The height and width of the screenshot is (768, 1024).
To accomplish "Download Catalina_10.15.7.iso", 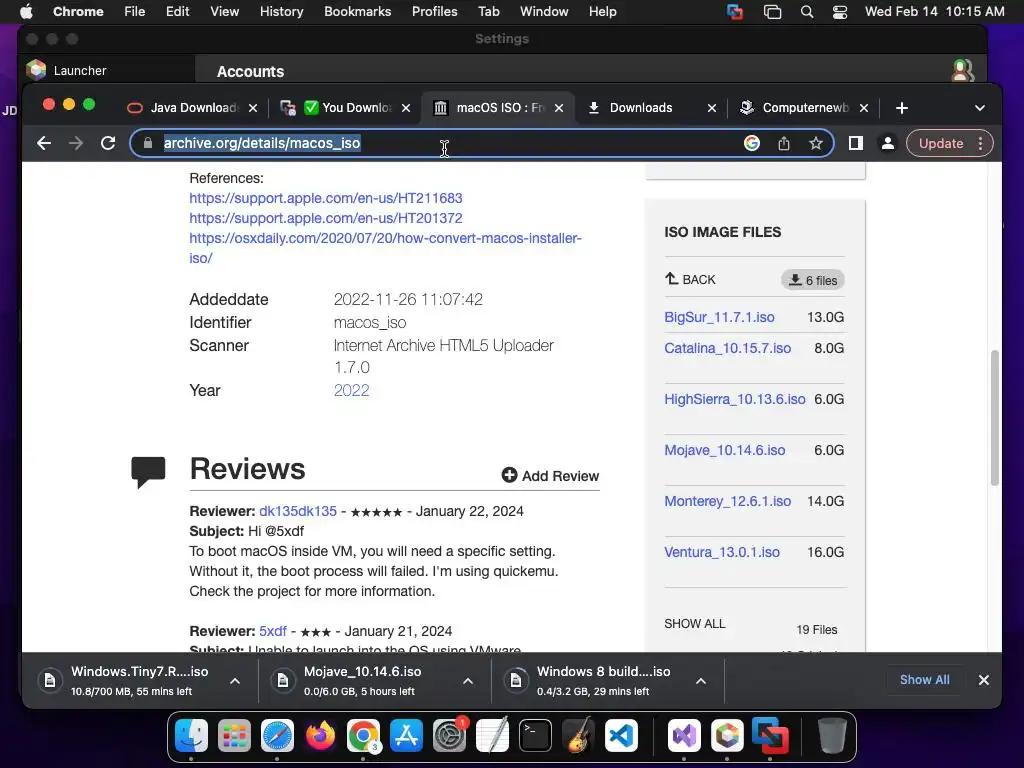I will pos(728,348).
